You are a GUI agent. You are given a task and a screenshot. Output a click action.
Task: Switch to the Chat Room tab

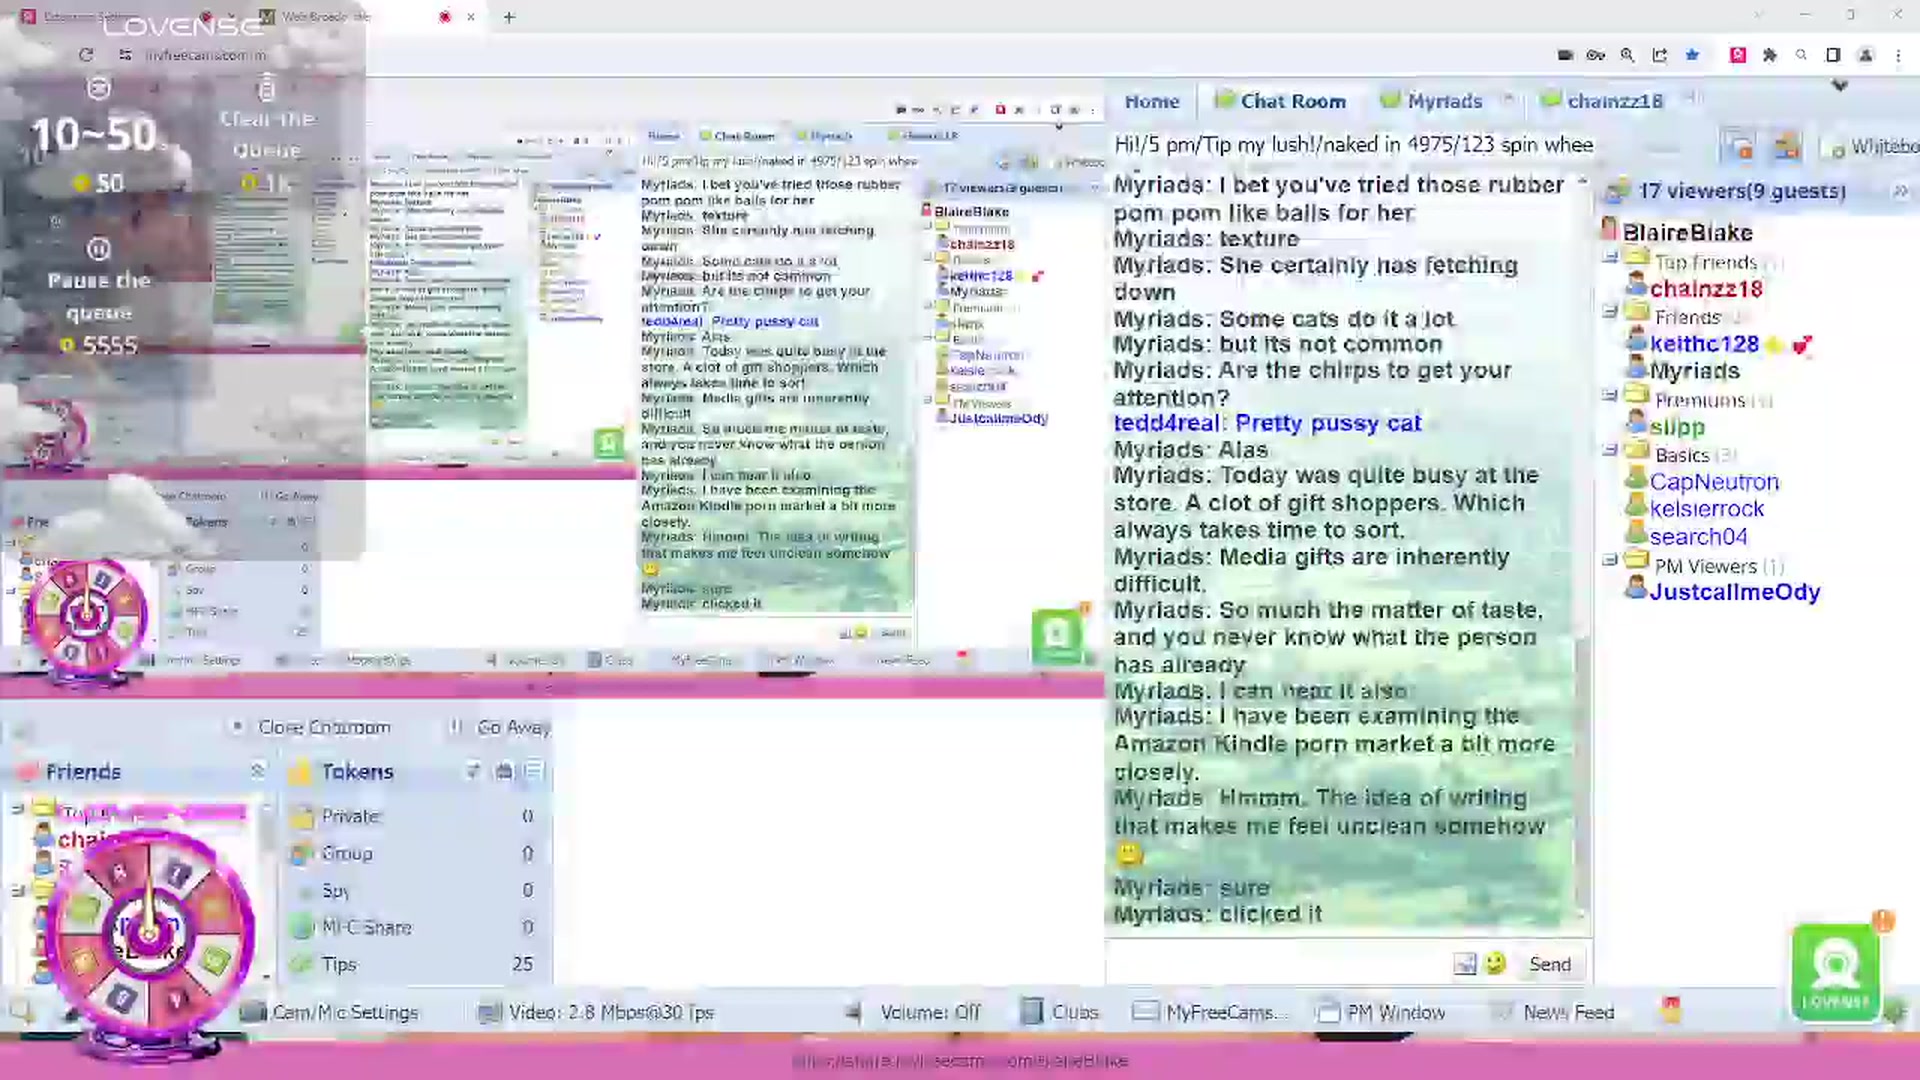1280,101
